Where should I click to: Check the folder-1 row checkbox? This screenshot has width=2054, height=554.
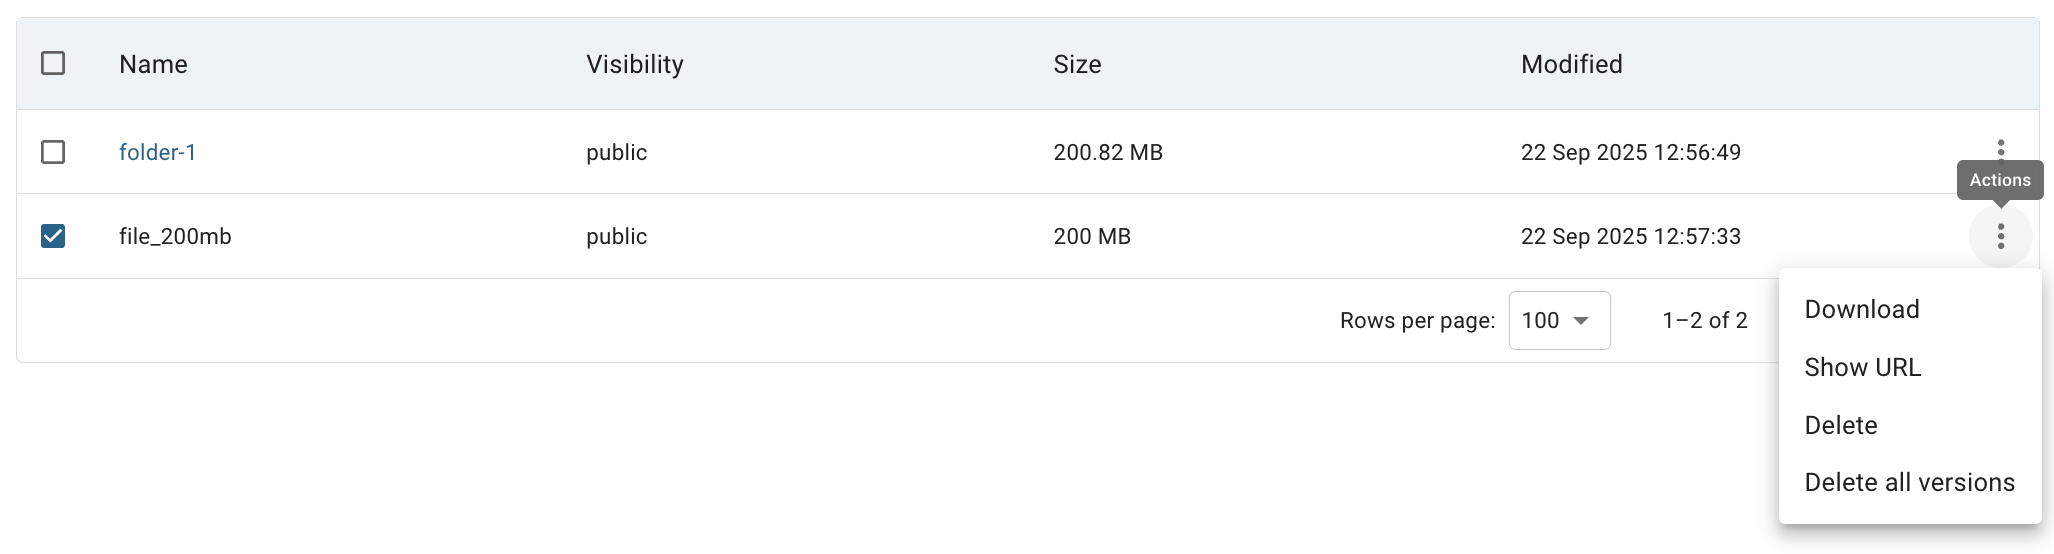[53, 152]
